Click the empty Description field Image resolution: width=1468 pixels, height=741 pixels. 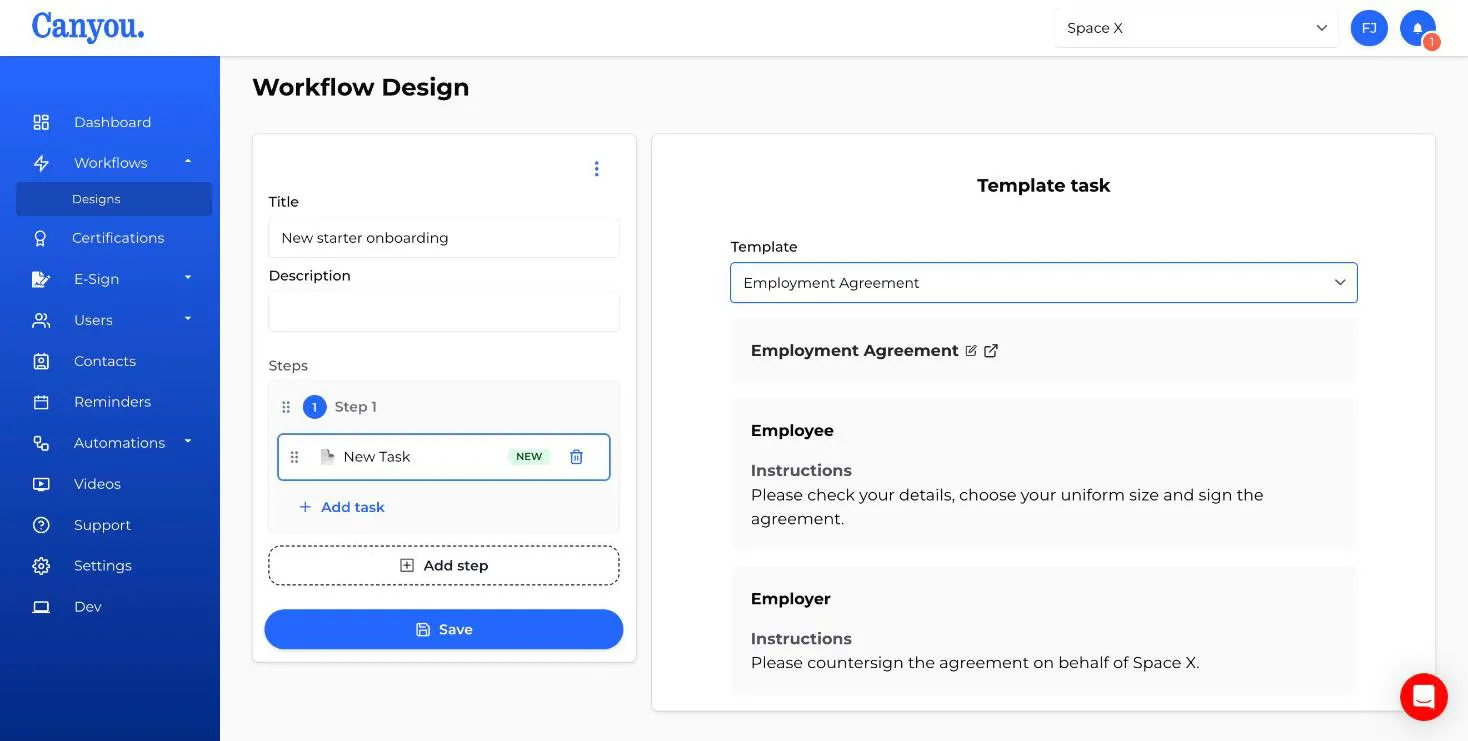(x=444, y=312)
